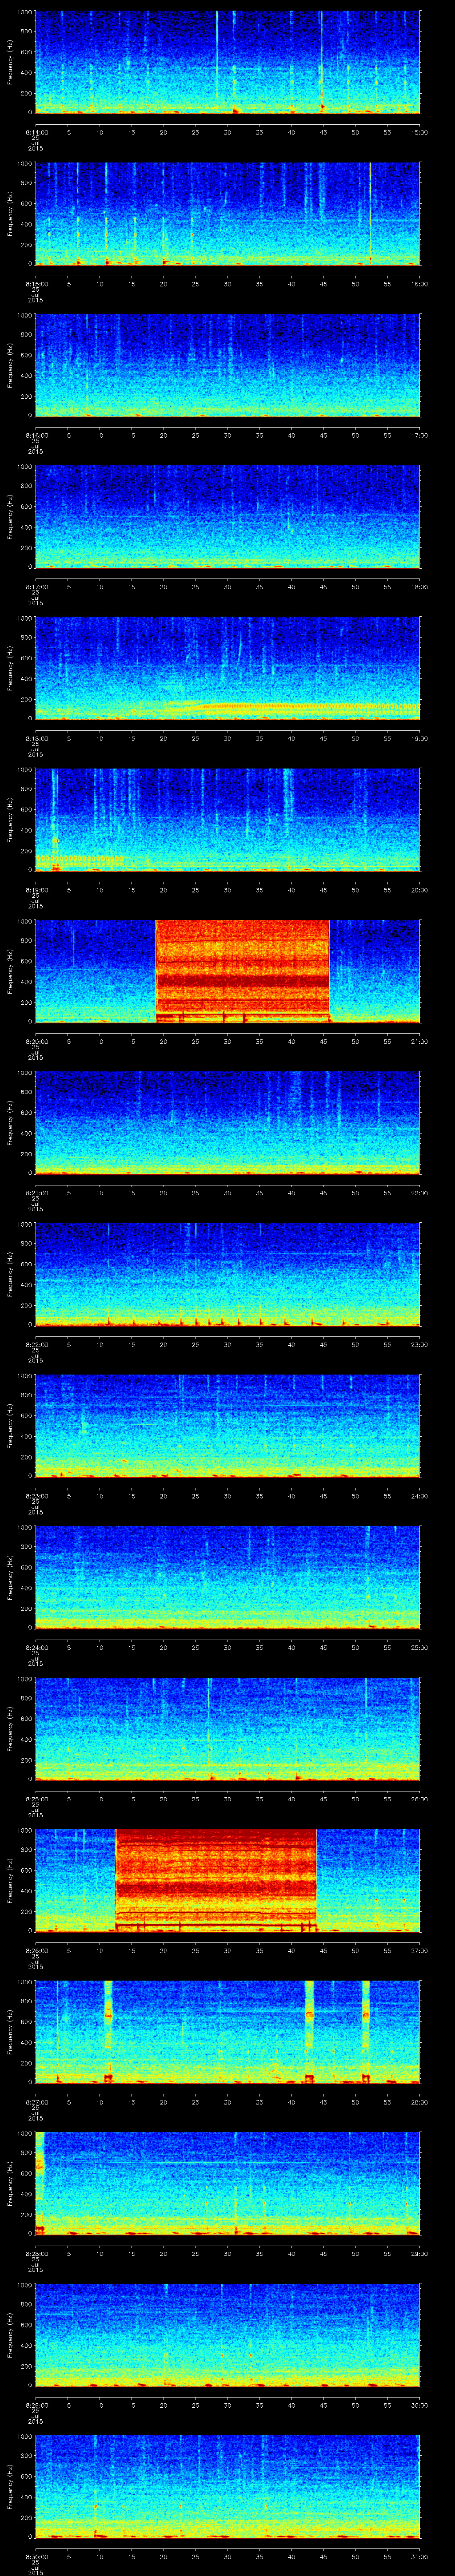Select the 8:21:00 start time label
Screen dimensions: 455x2576
36,1193
